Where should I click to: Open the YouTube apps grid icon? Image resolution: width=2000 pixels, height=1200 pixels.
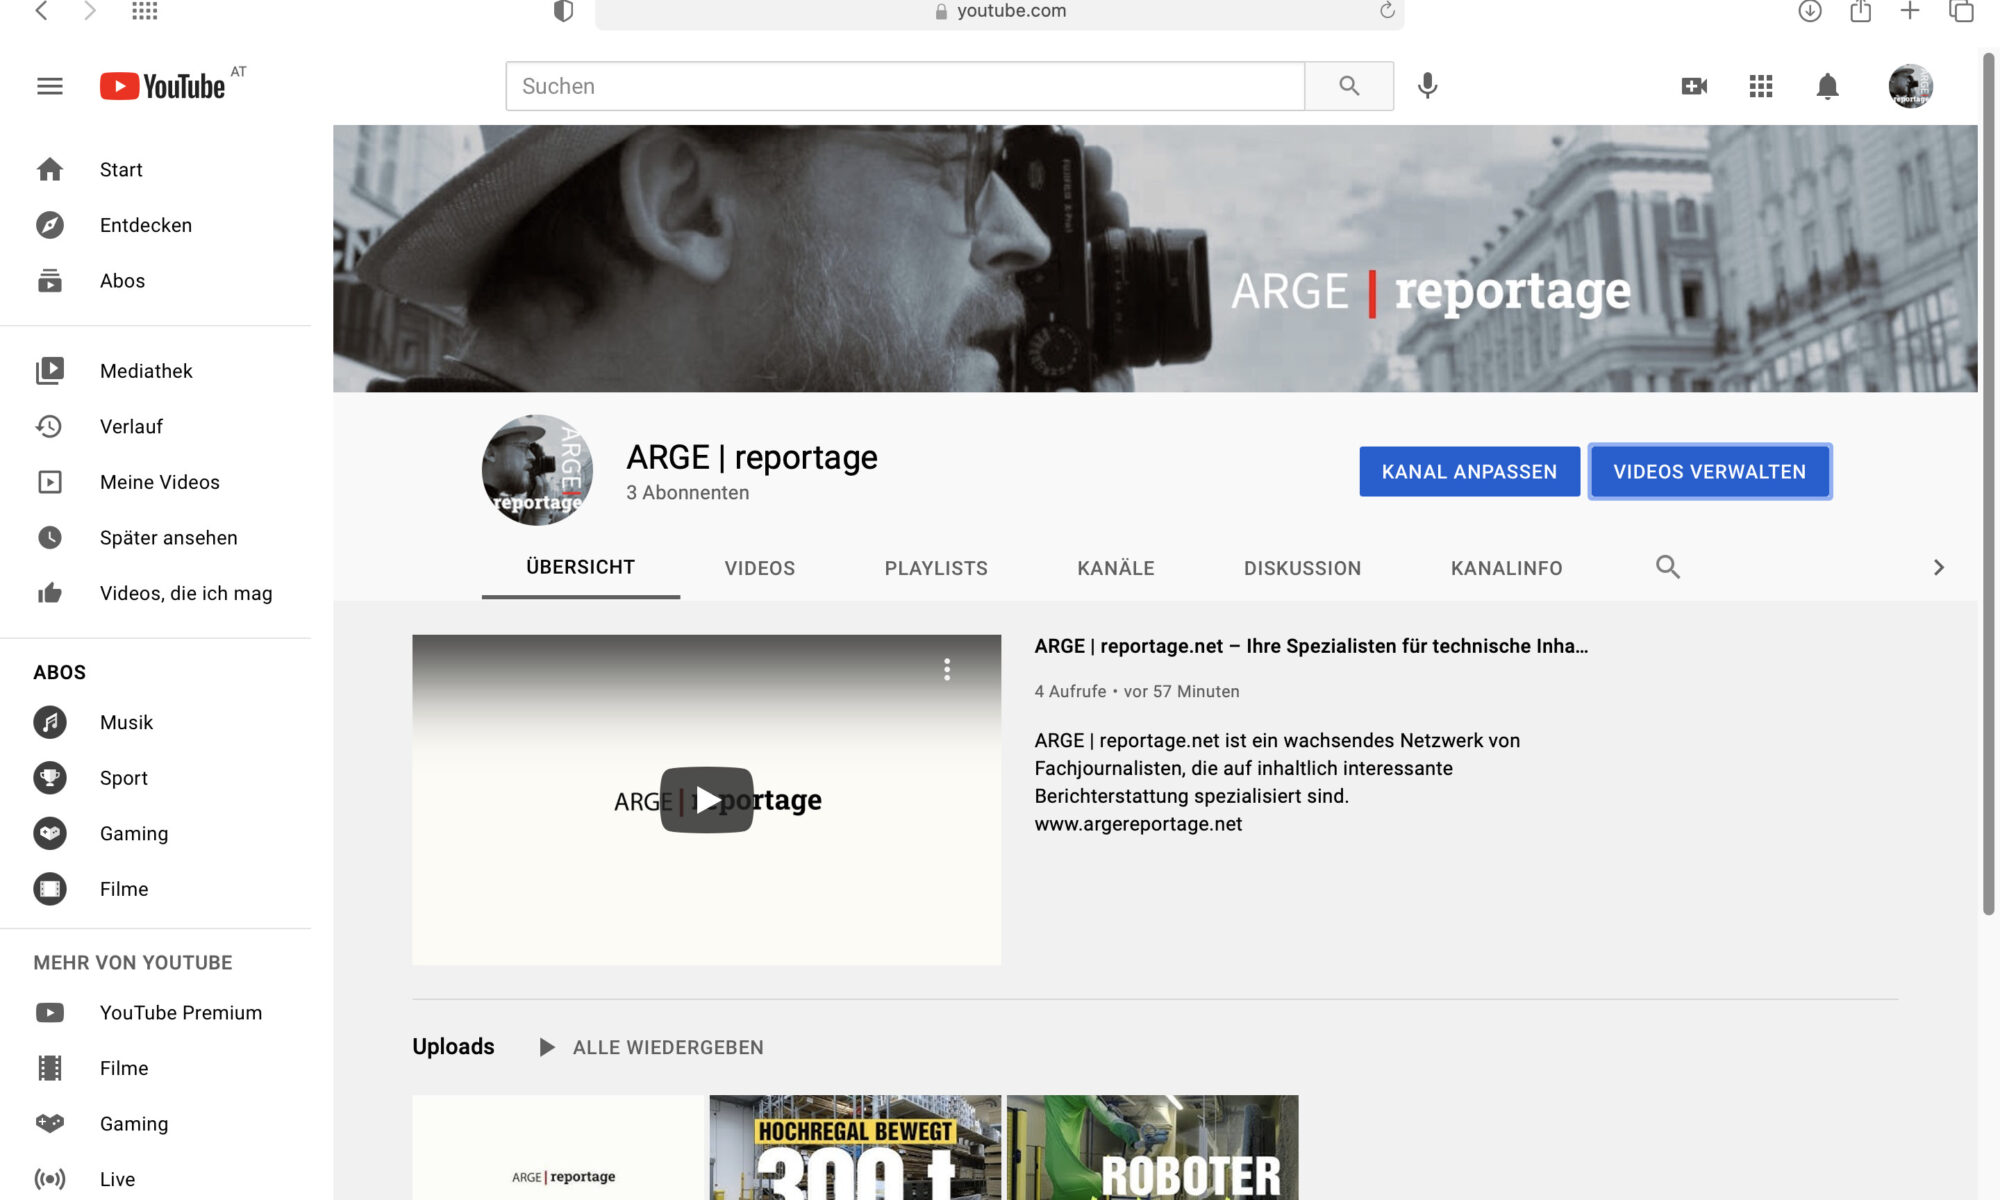pyautogui.click(x=1761, y=86)
